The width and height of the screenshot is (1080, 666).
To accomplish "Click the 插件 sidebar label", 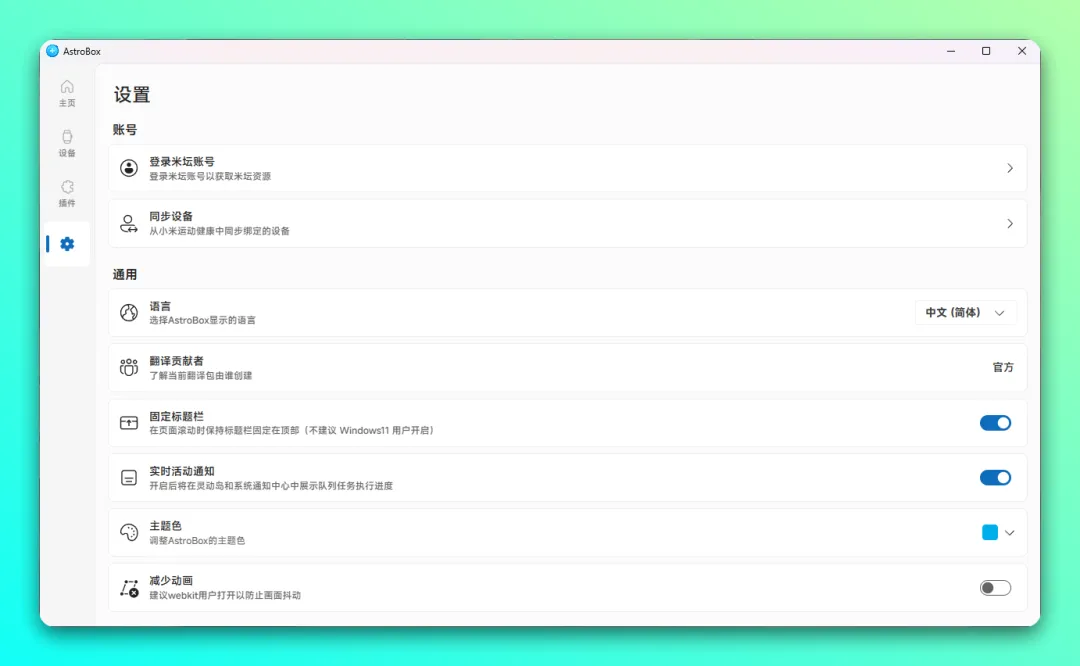I will click(x=67, y=203).
